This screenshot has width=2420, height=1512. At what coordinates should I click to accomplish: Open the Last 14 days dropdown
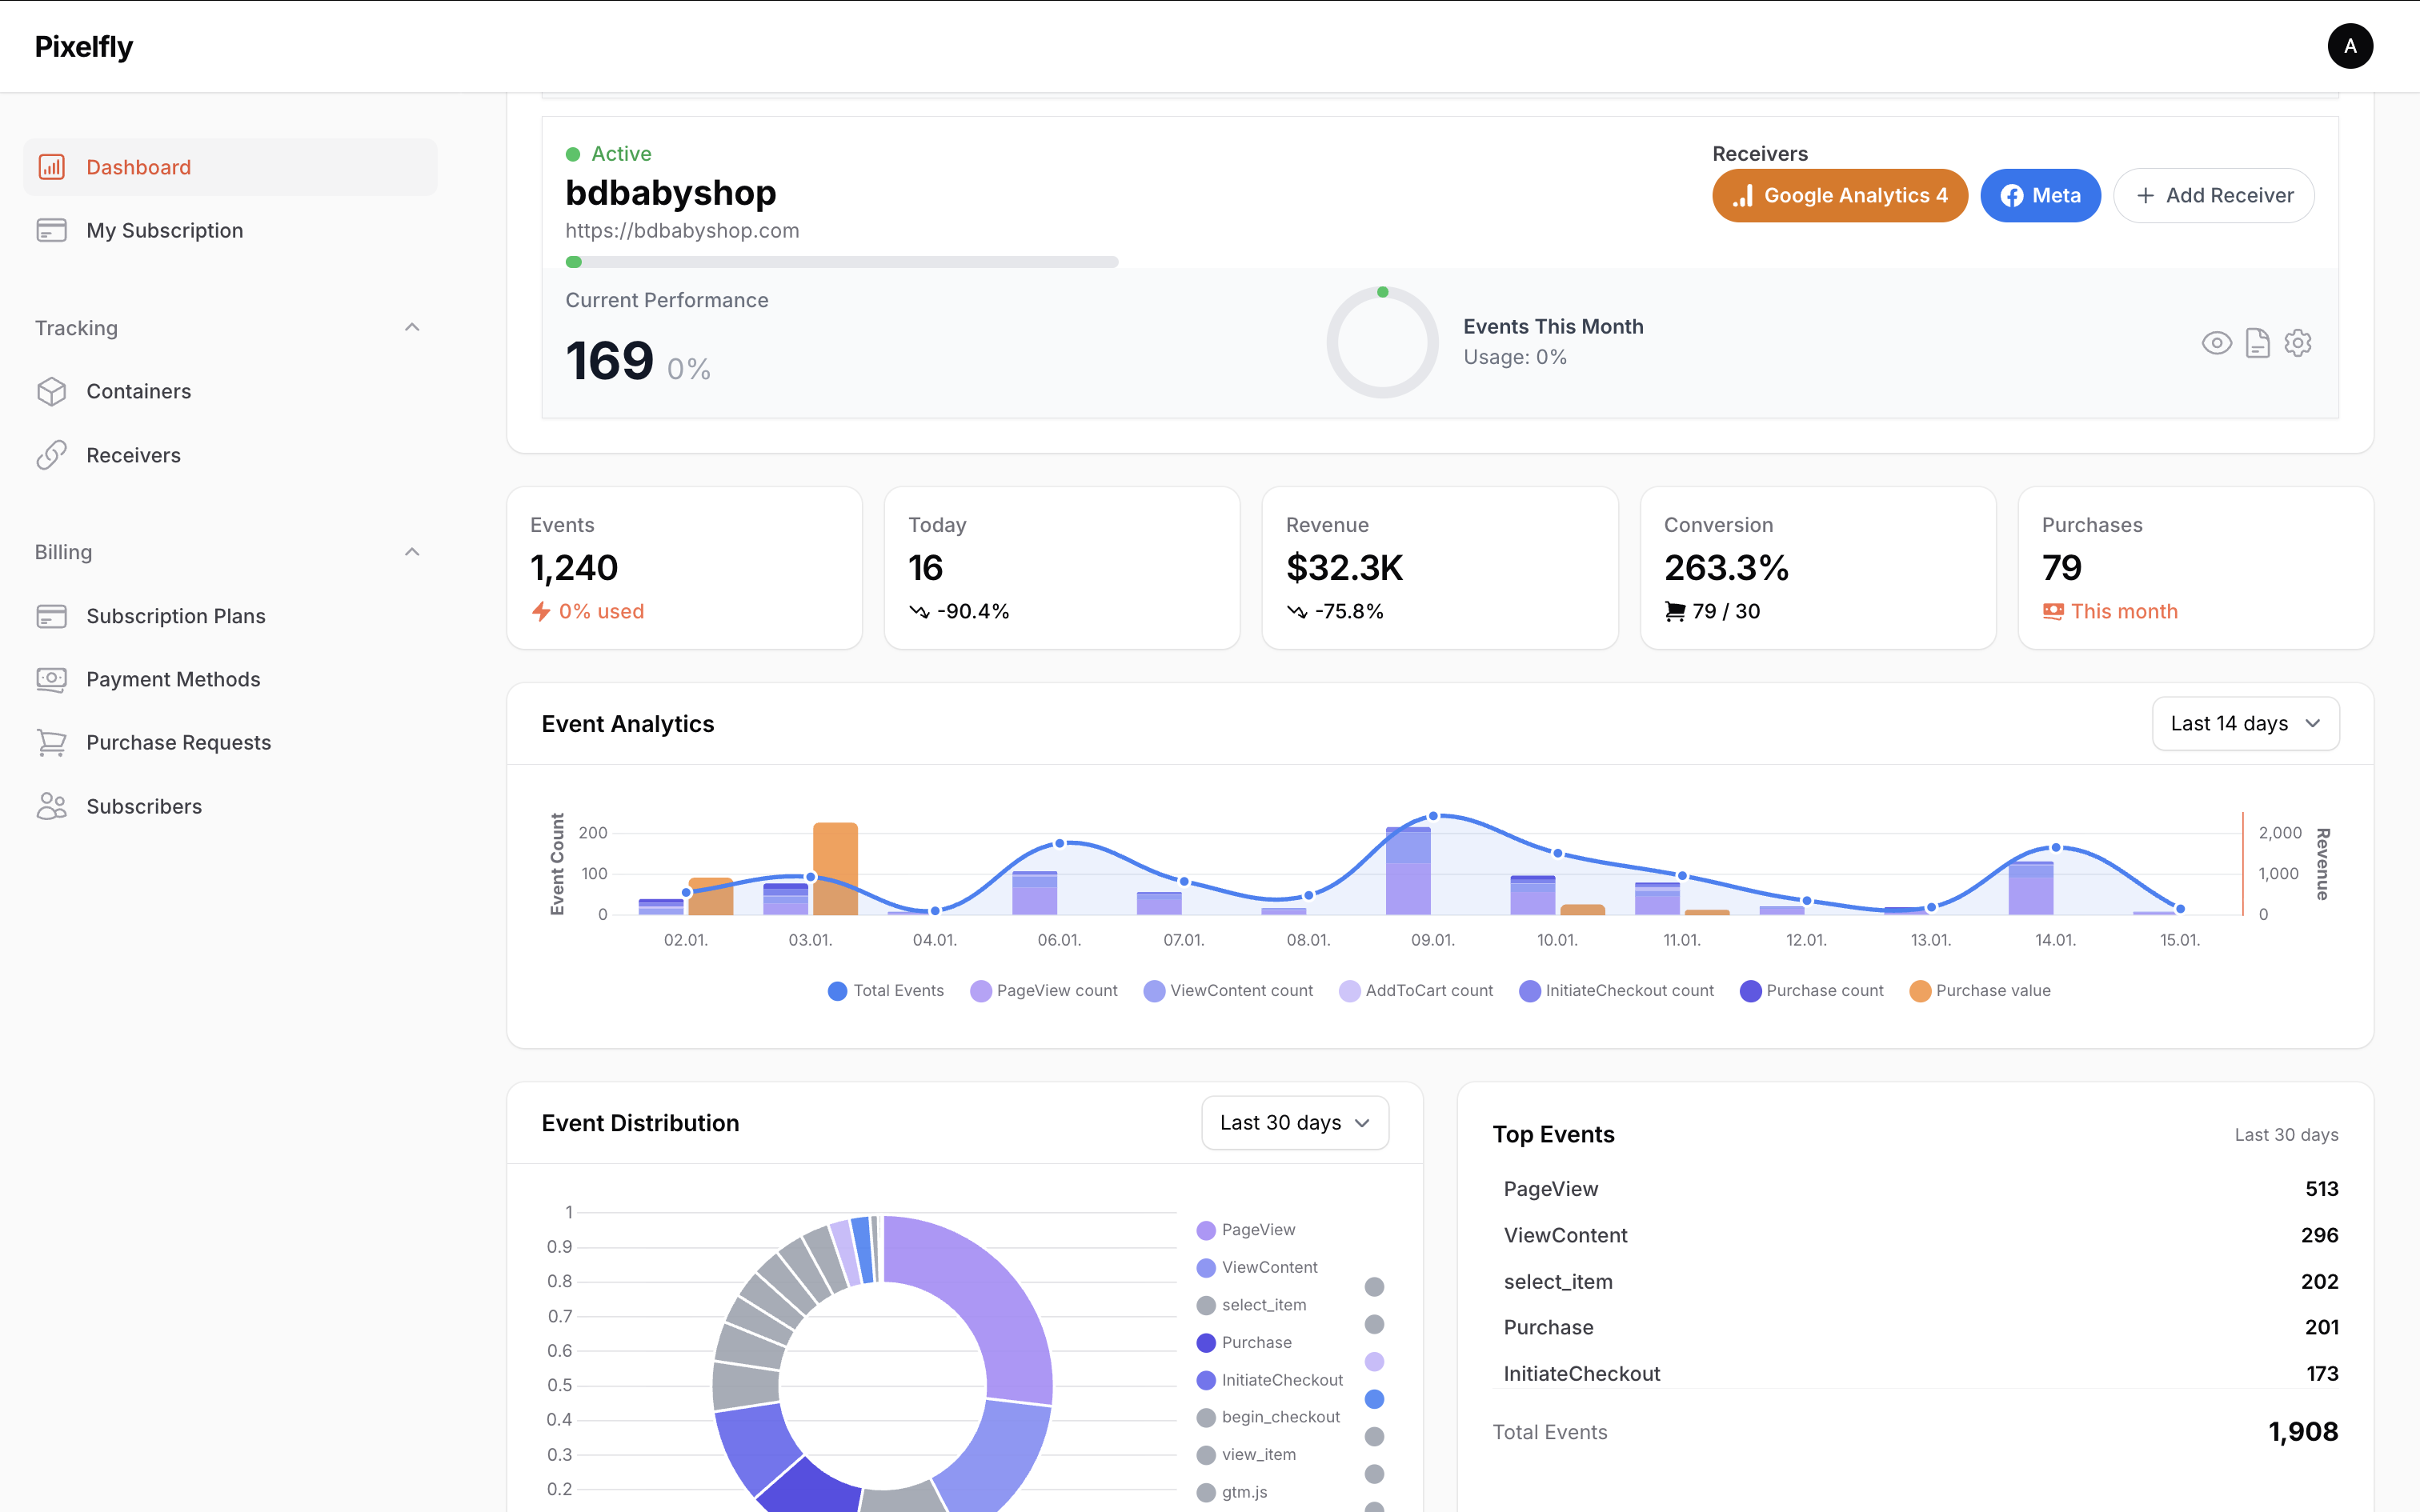tap(2245, 723)
